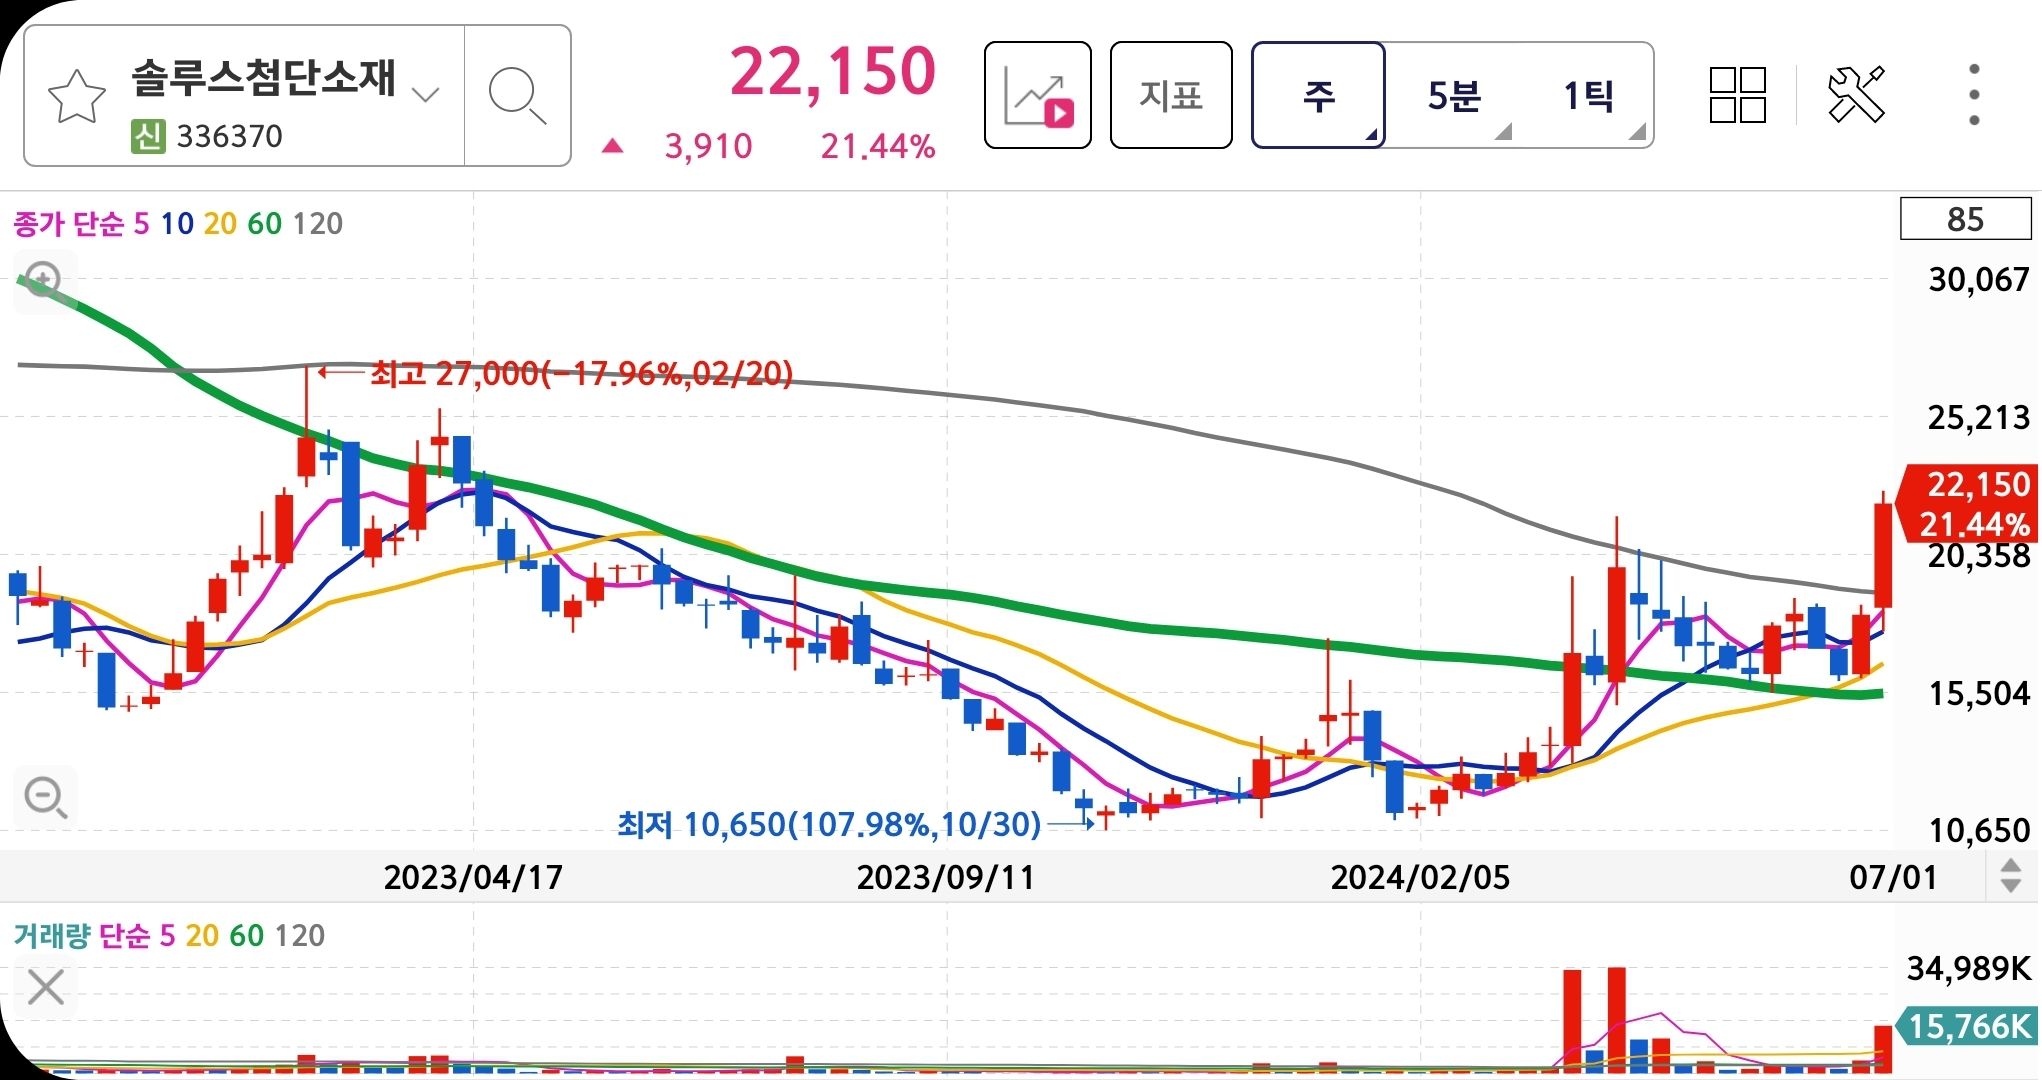Open stock search with magnifier icon

click(x=517, y=96)
